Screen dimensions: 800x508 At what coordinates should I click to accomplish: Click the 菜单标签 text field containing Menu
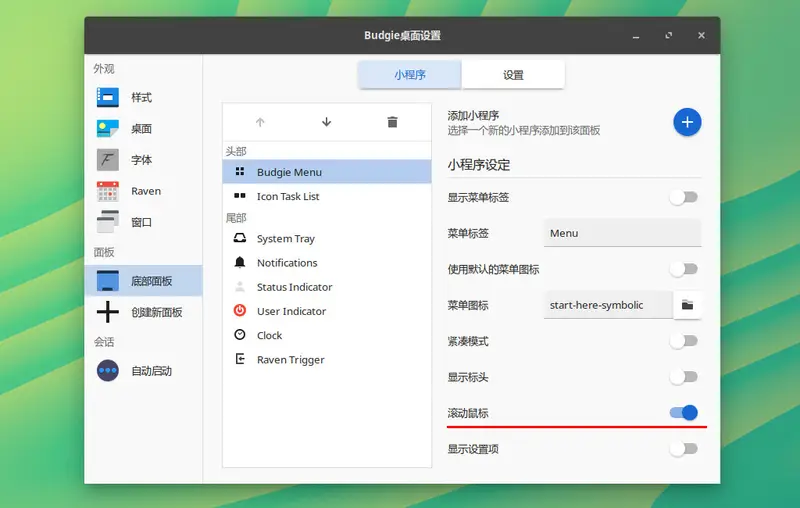[x=622, y=233]
